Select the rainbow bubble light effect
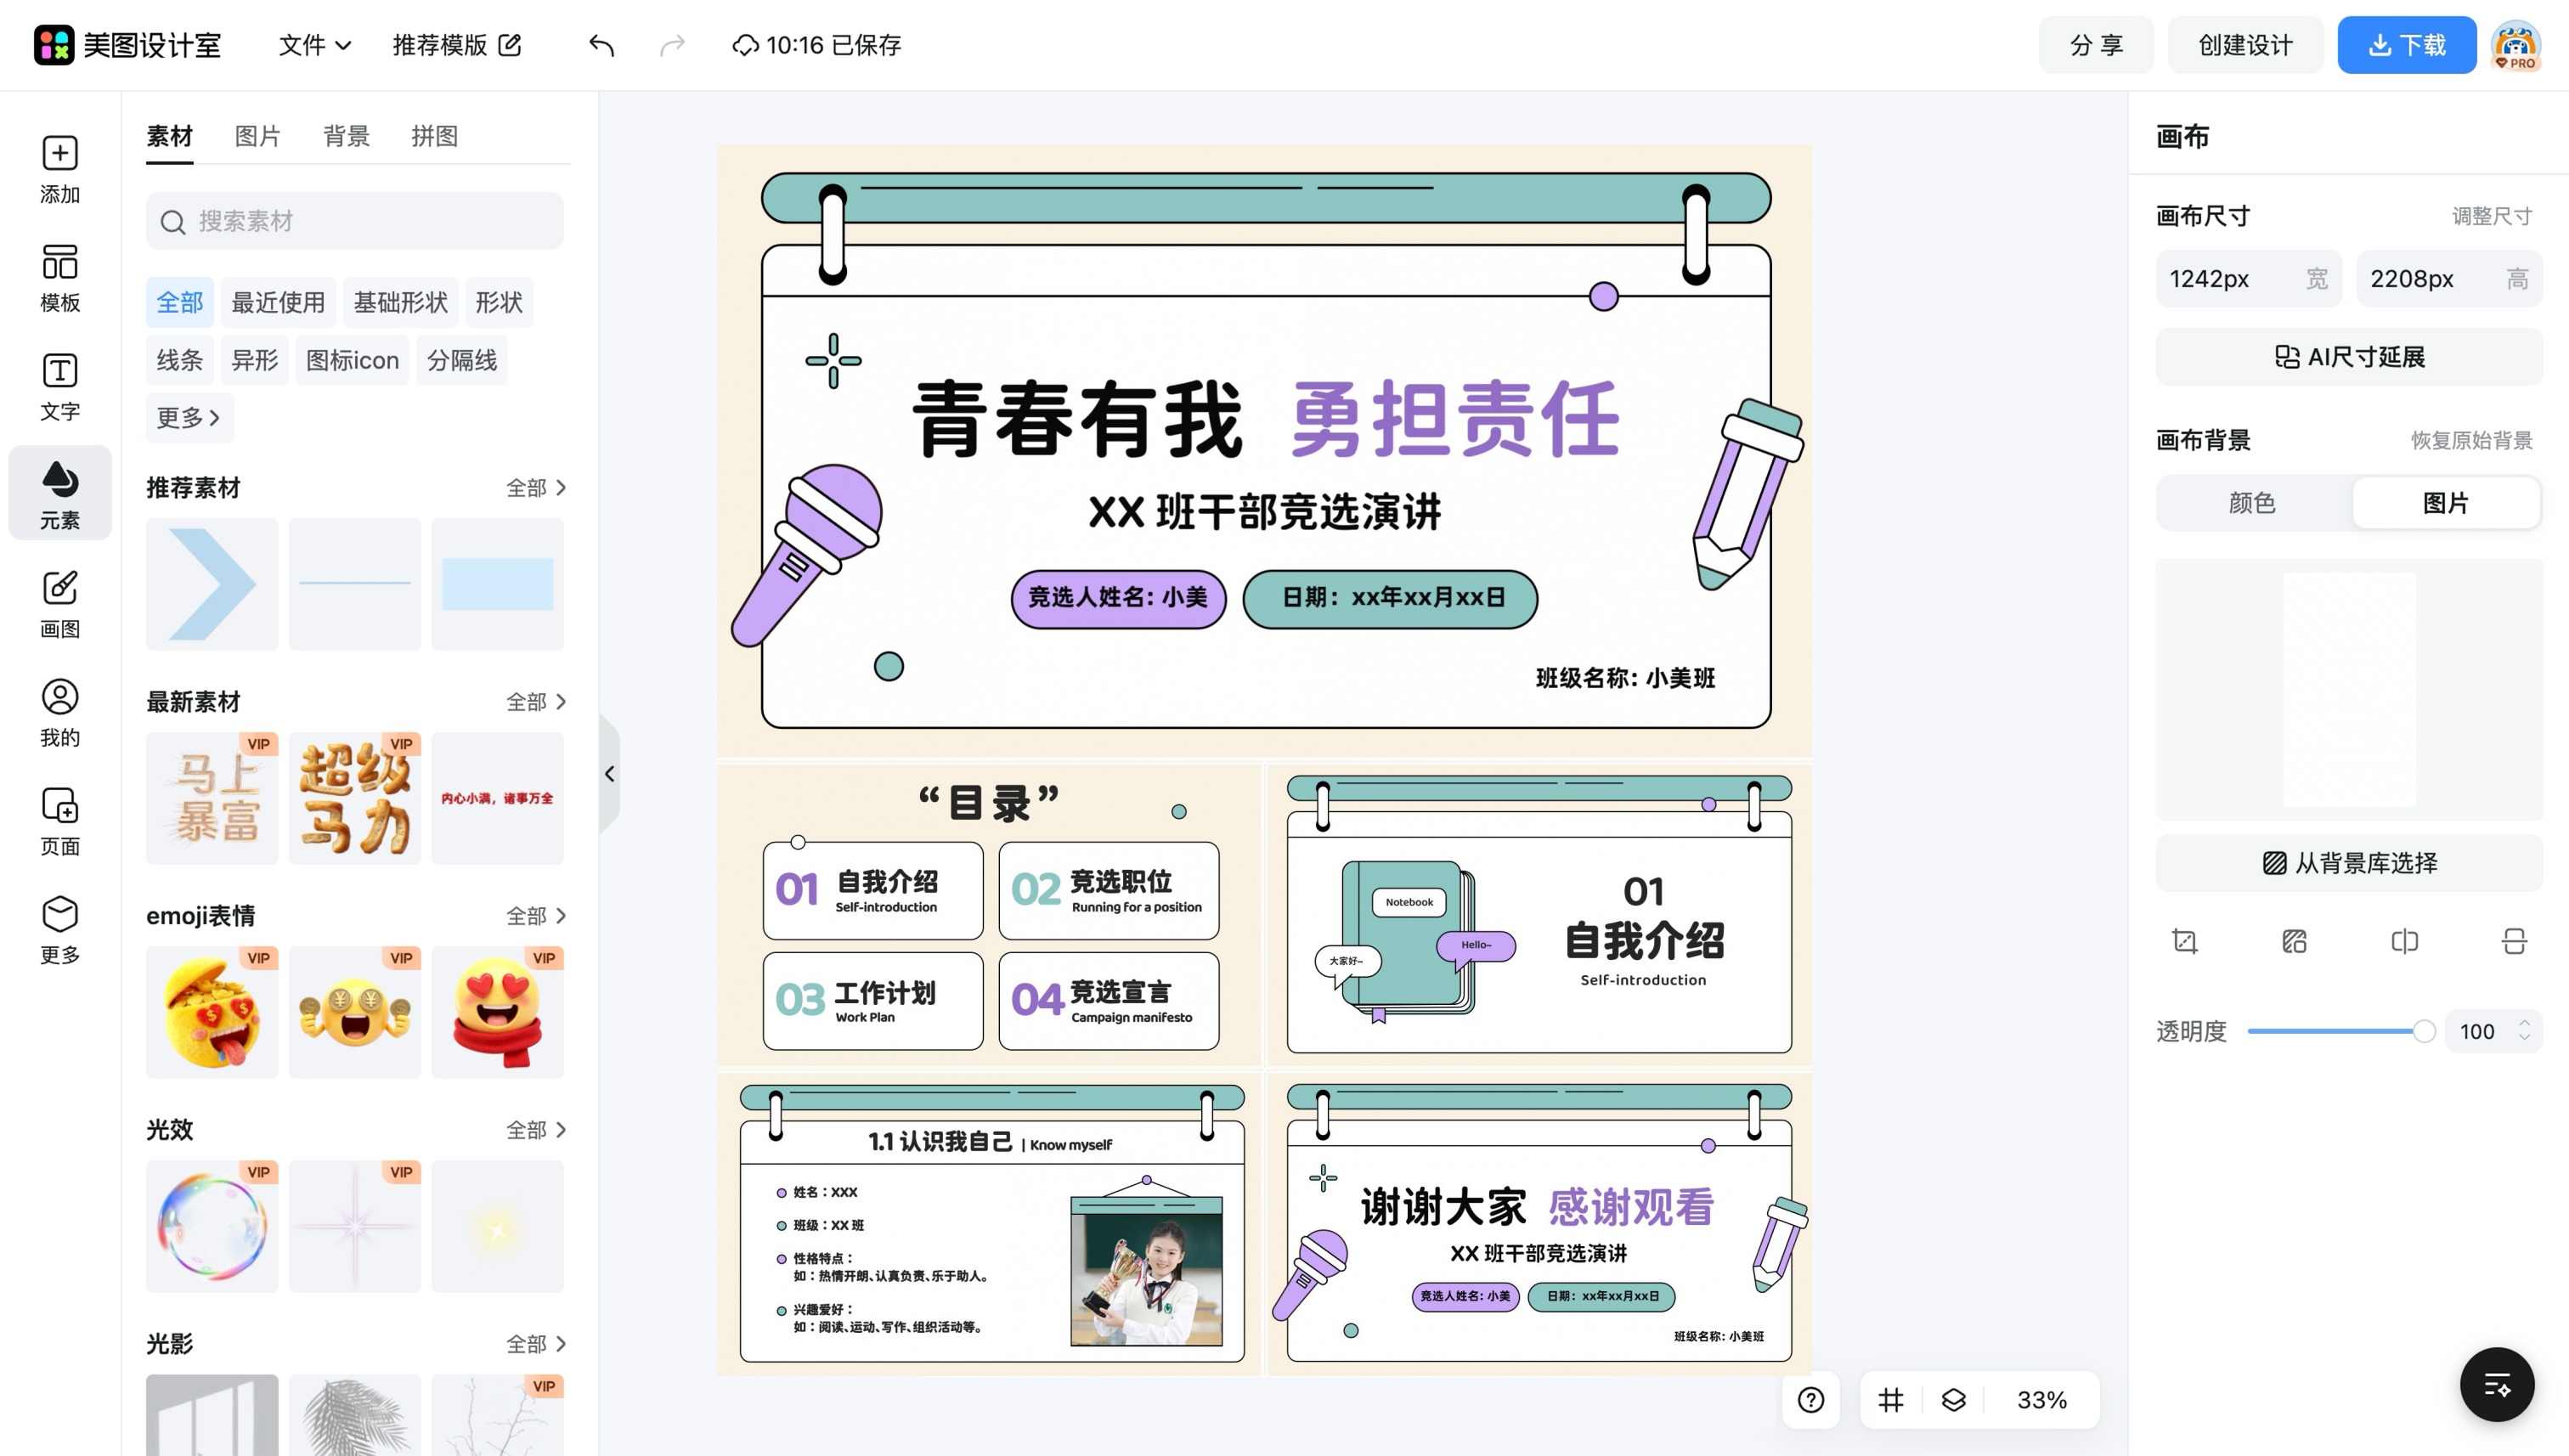The image size is (2569, 1456). coord(212,1226)
